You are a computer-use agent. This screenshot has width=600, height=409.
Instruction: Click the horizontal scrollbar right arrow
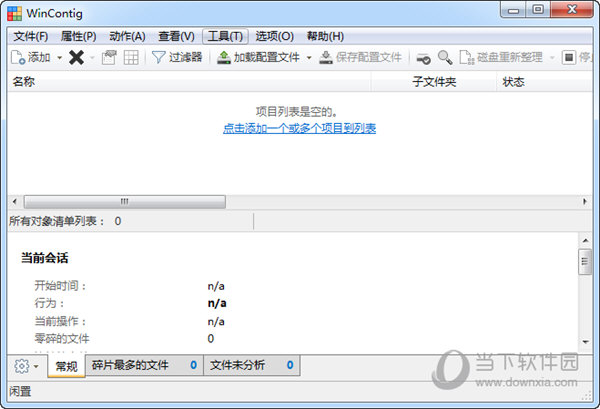pyautogui.click(x=585, y=202)
